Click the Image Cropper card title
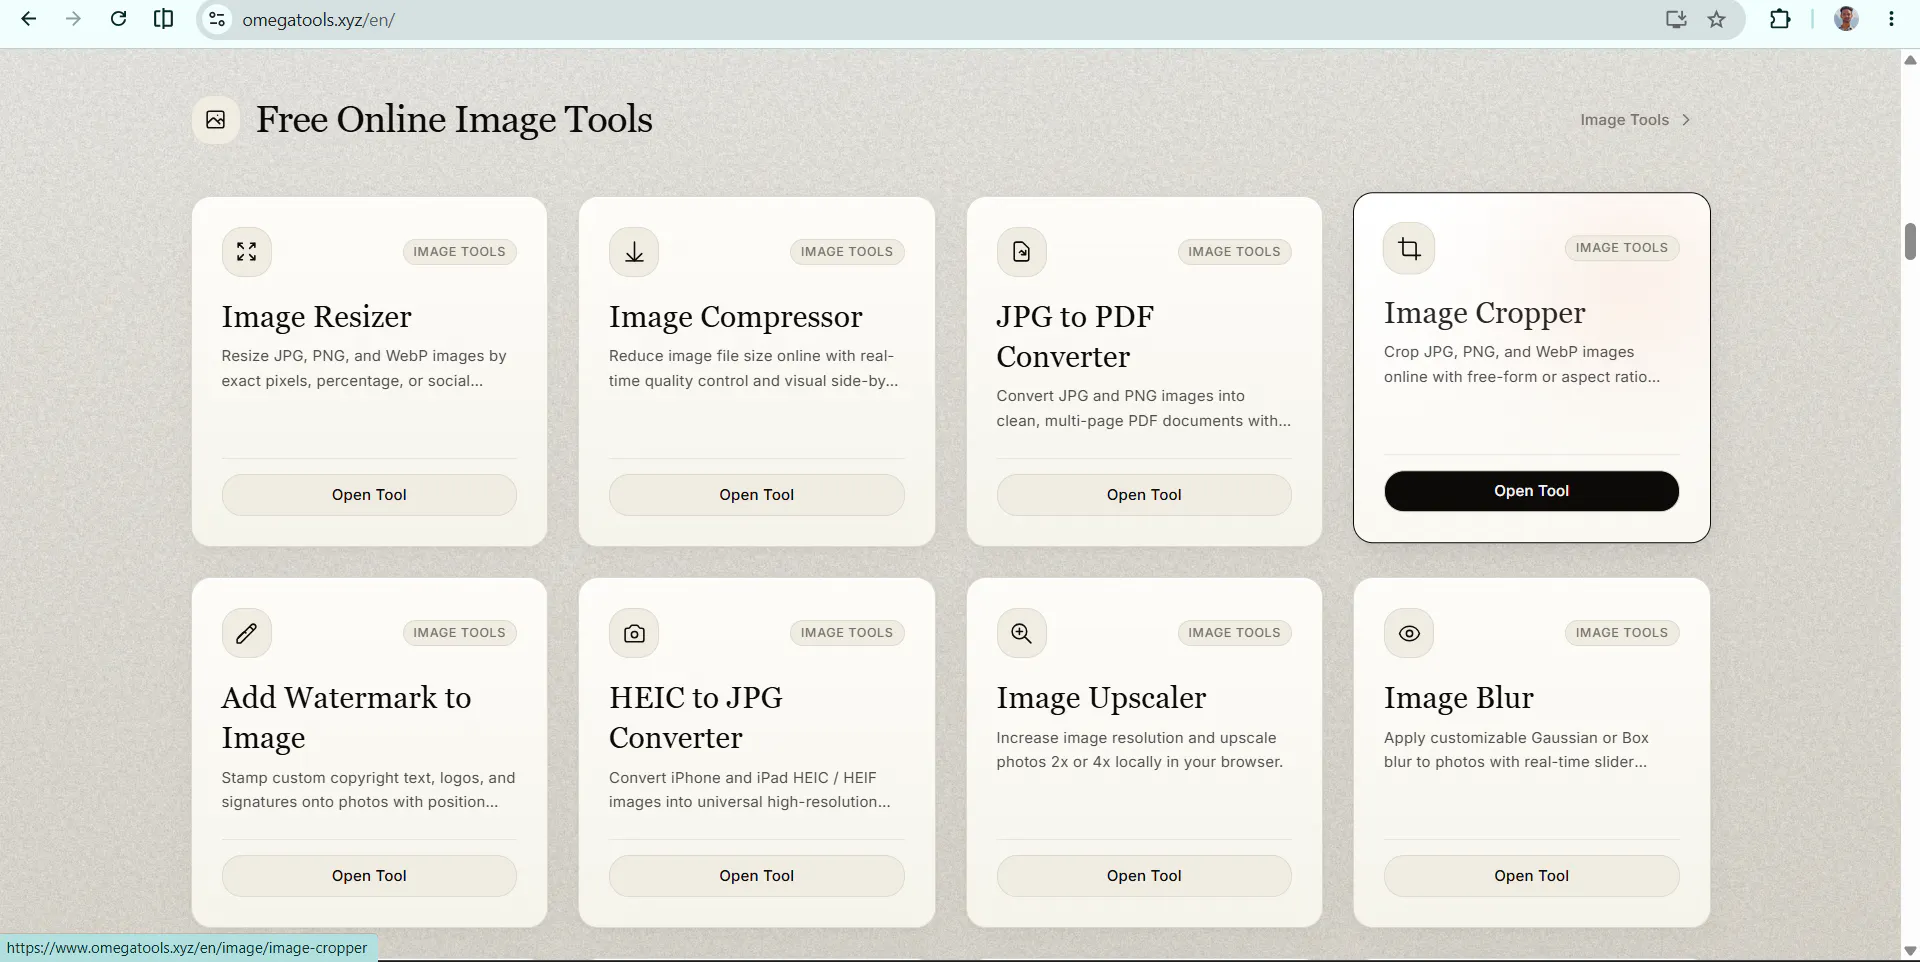1920x962 pixels. tap(1484, 313)
